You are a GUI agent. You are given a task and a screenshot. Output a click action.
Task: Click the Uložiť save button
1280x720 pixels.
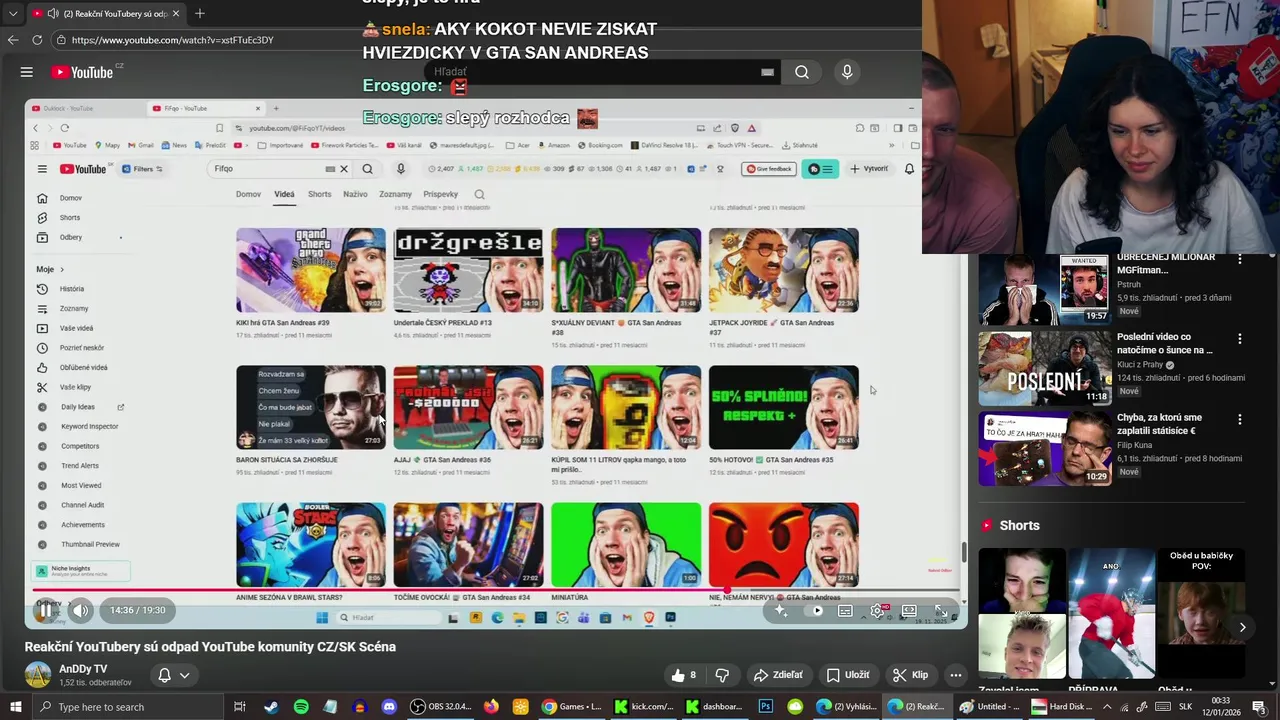pos(848,675)
